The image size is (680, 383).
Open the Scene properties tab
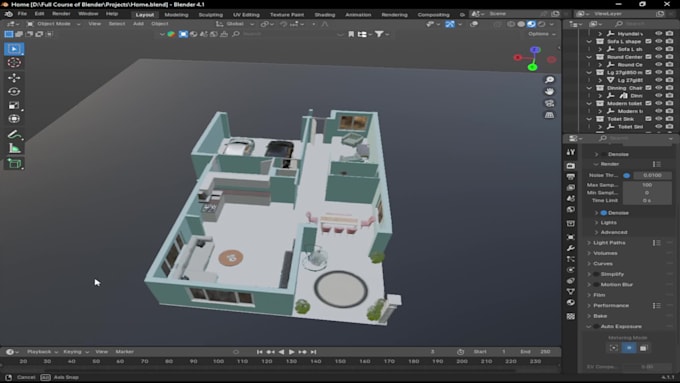coord(571,198)
